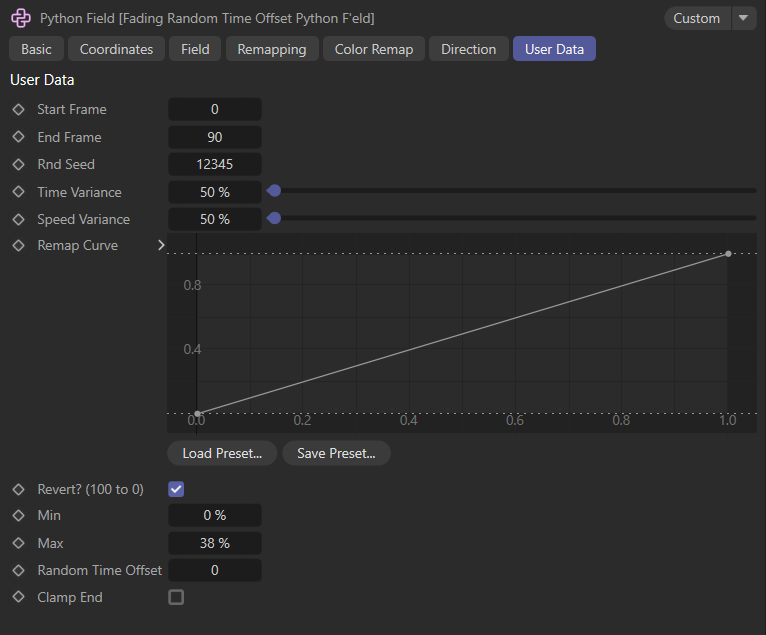Click keyframe diamond next to End Frame
The image size is (766, 635).
coord(18,137)
